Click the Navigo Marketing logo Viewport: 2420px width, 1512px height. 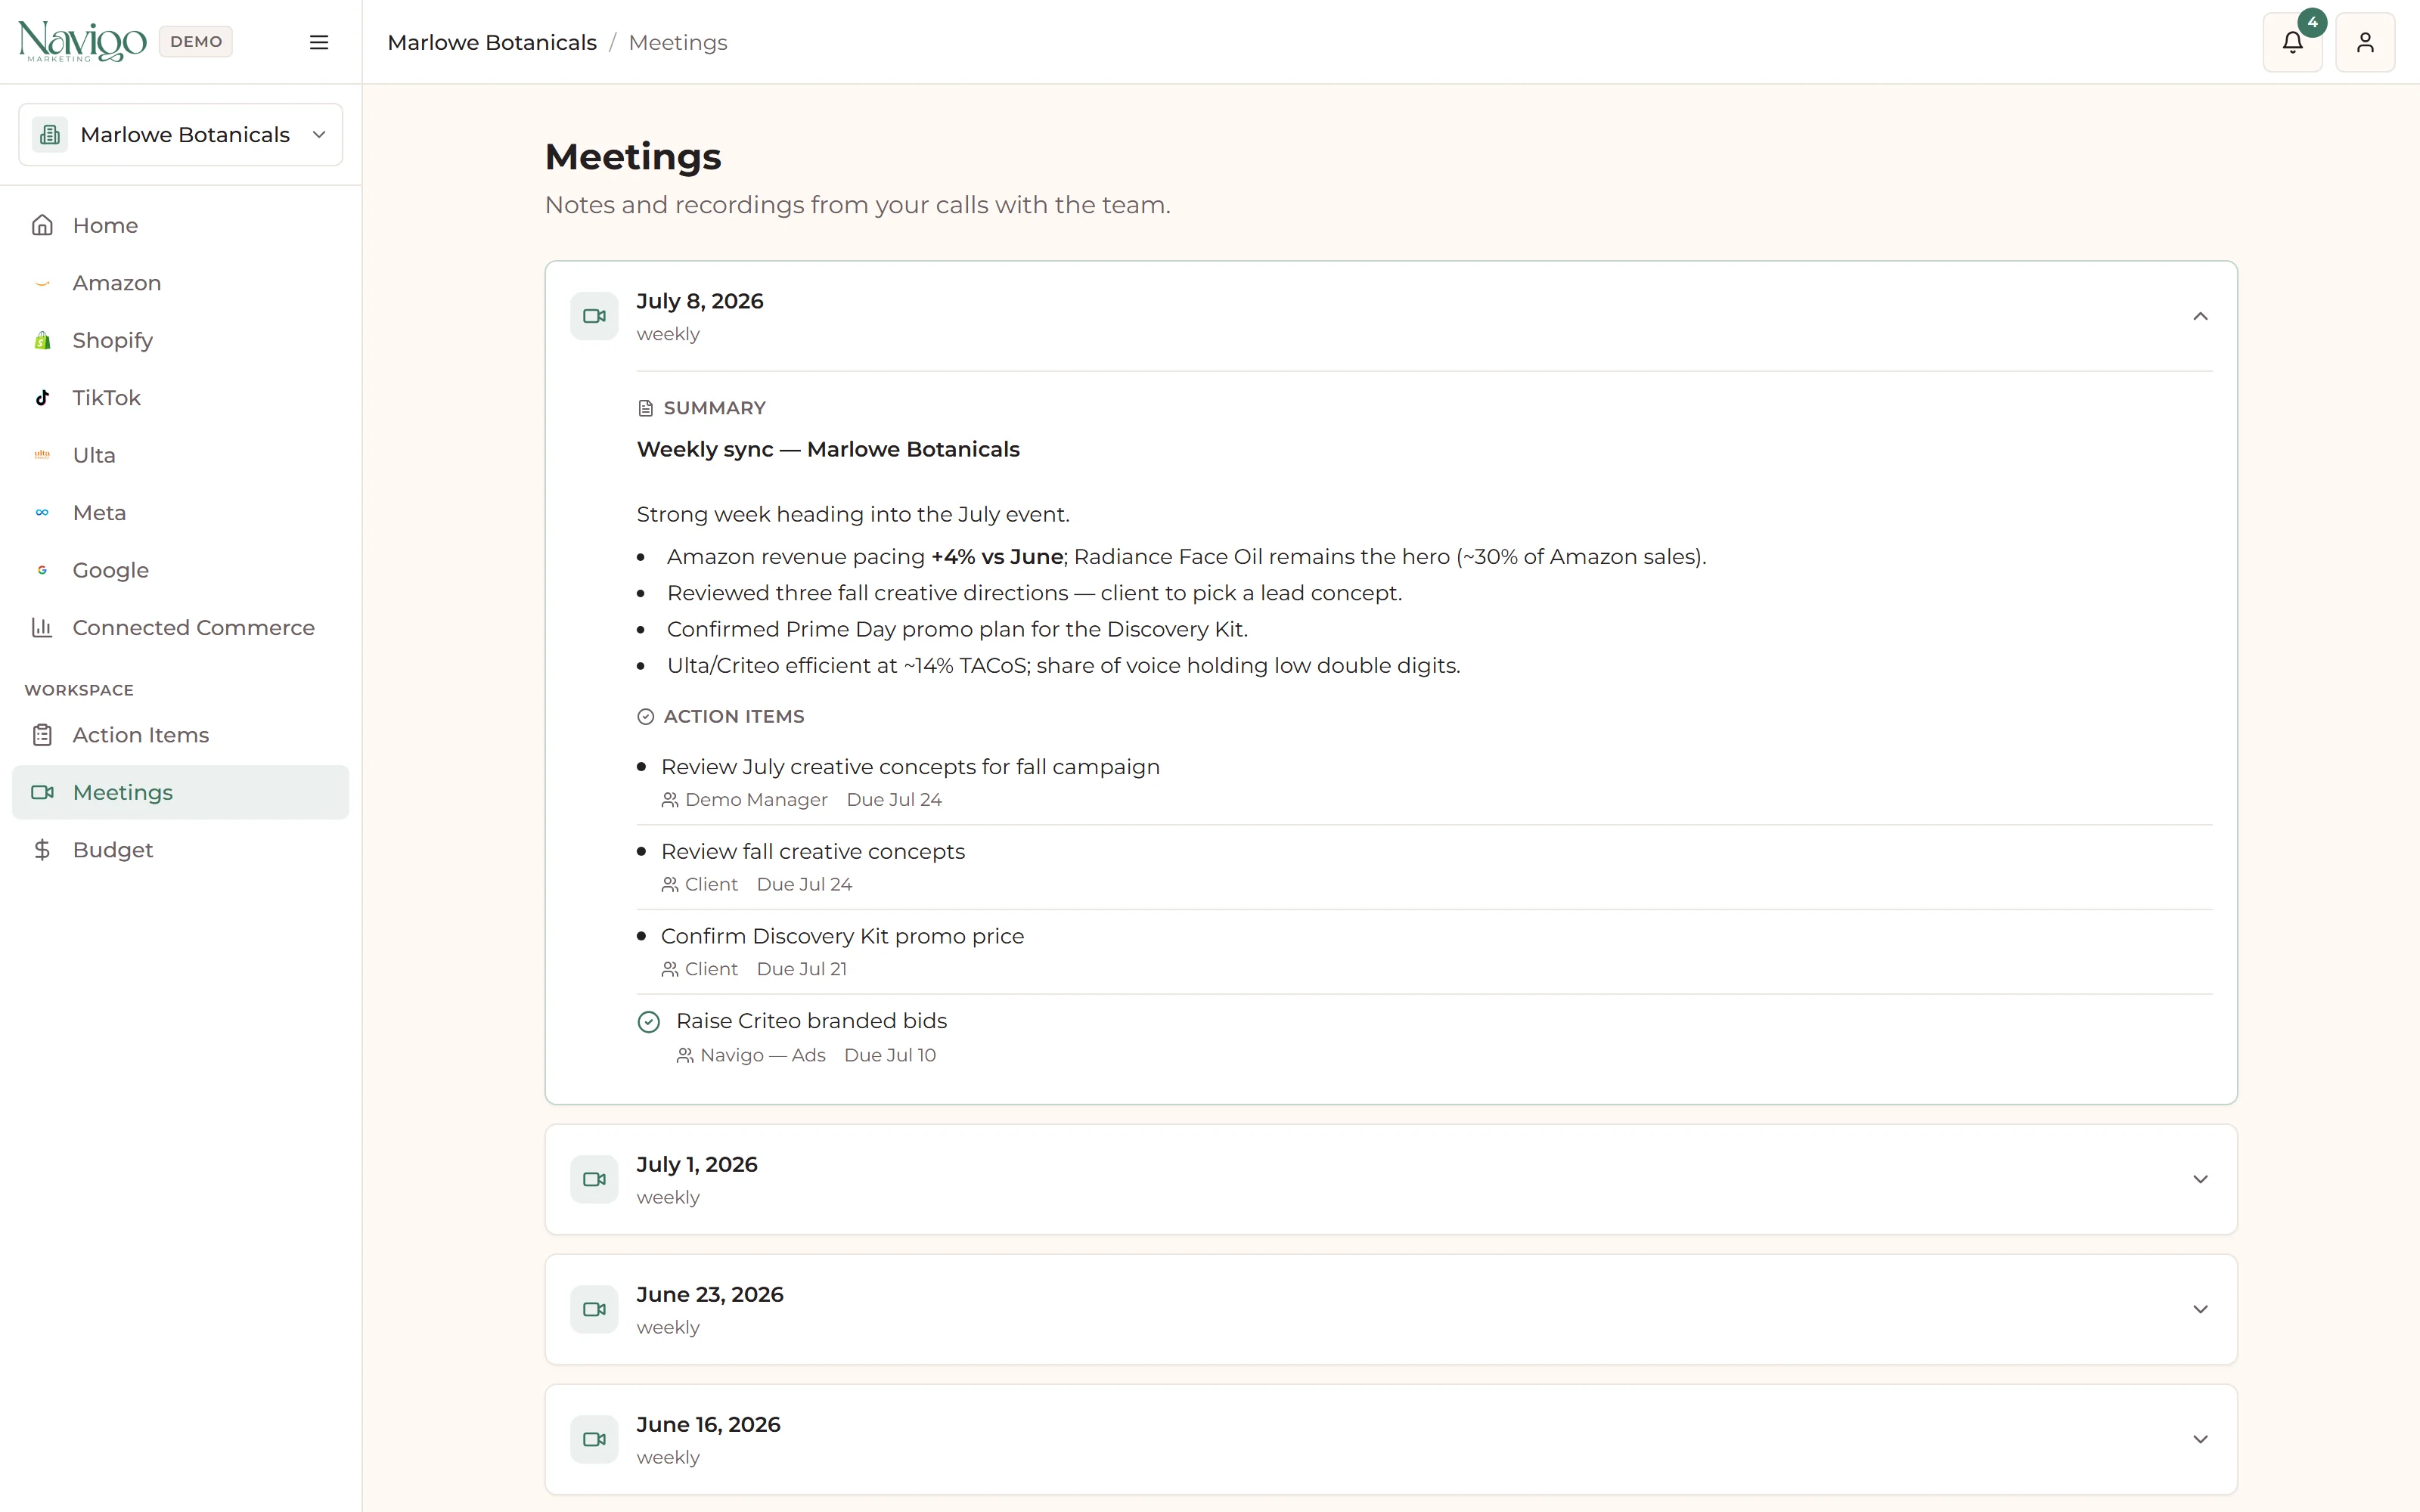click(82, 42)
